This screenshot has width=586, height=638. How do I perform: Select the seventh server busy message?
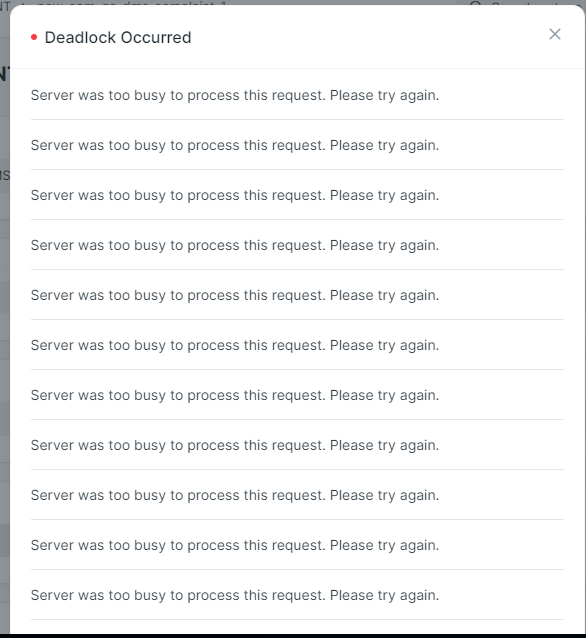click(235, 395)
